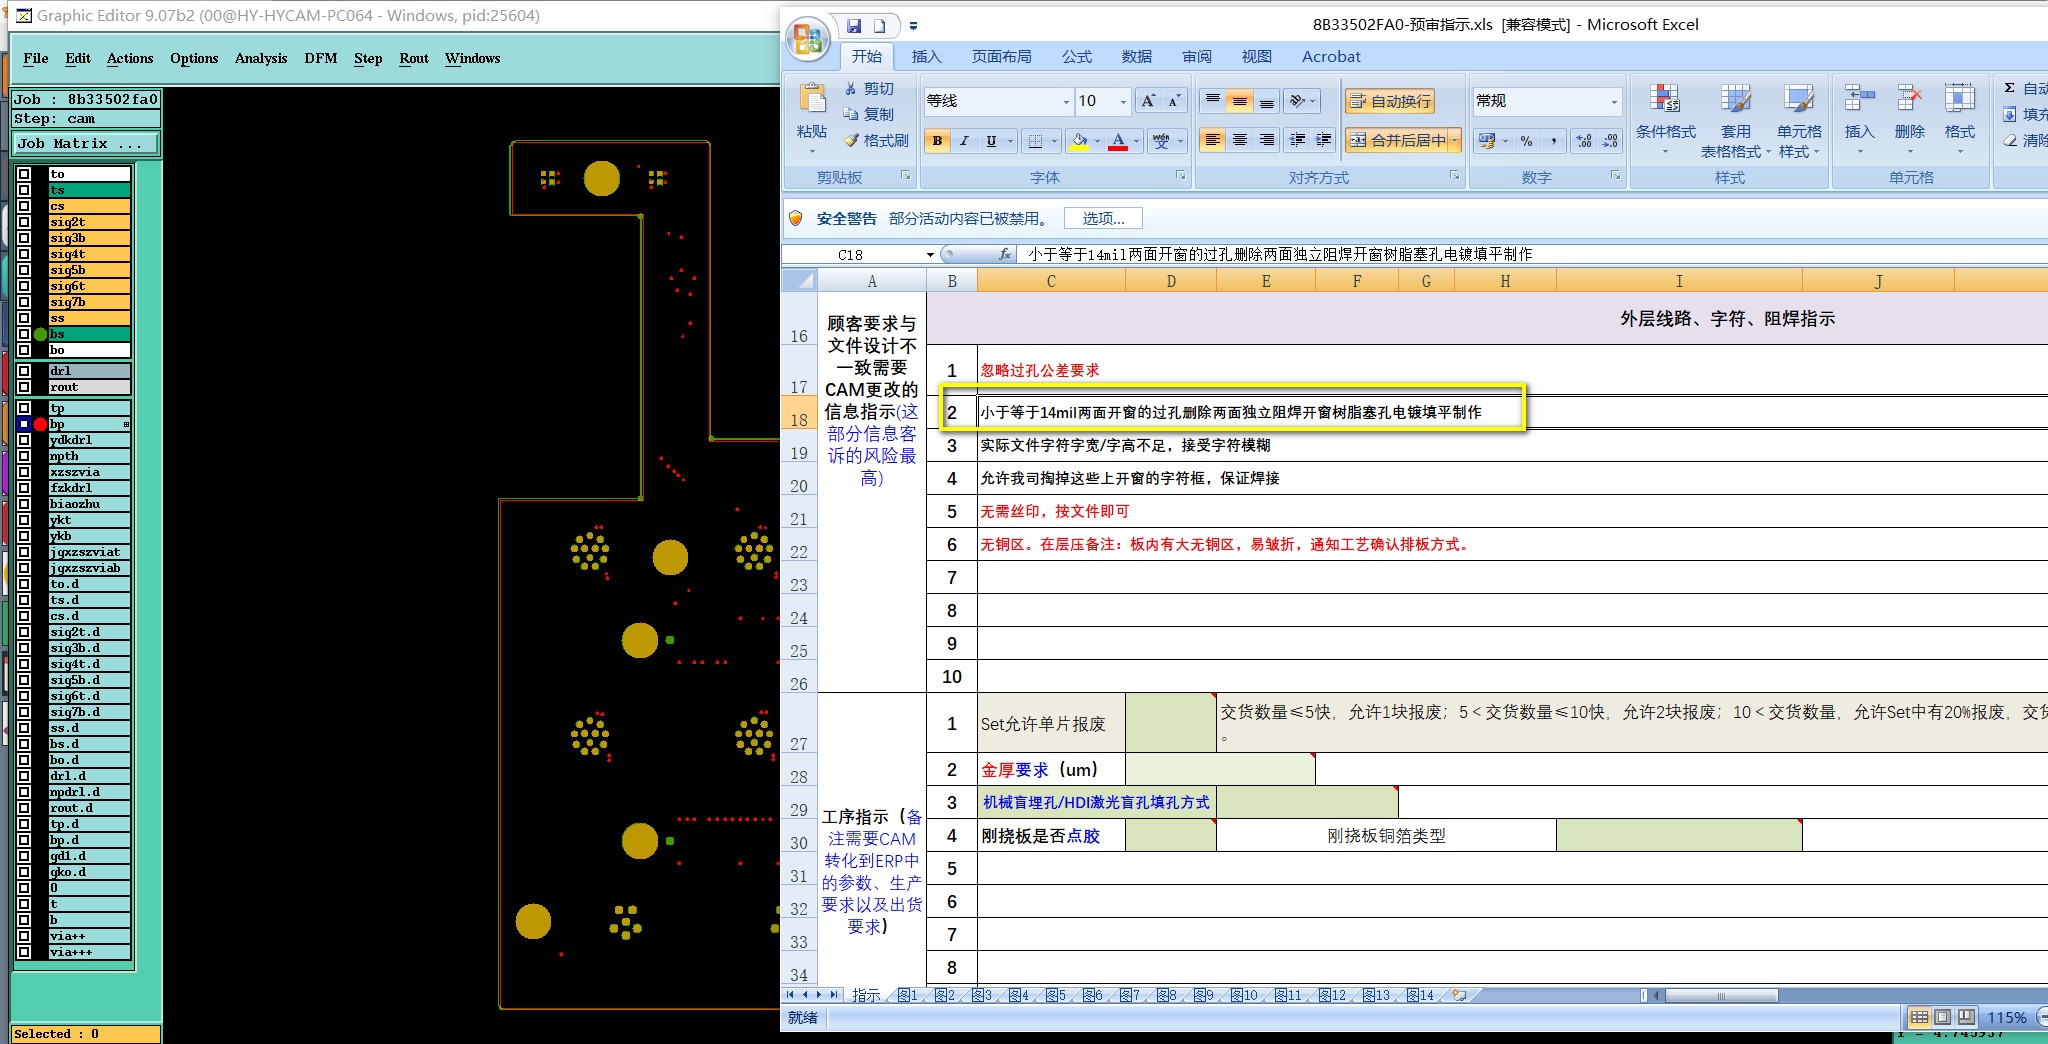Click the Underline formatting icon
Image resolution: width=2048 pixels, height=1044 pixels.
pos(991,141)
